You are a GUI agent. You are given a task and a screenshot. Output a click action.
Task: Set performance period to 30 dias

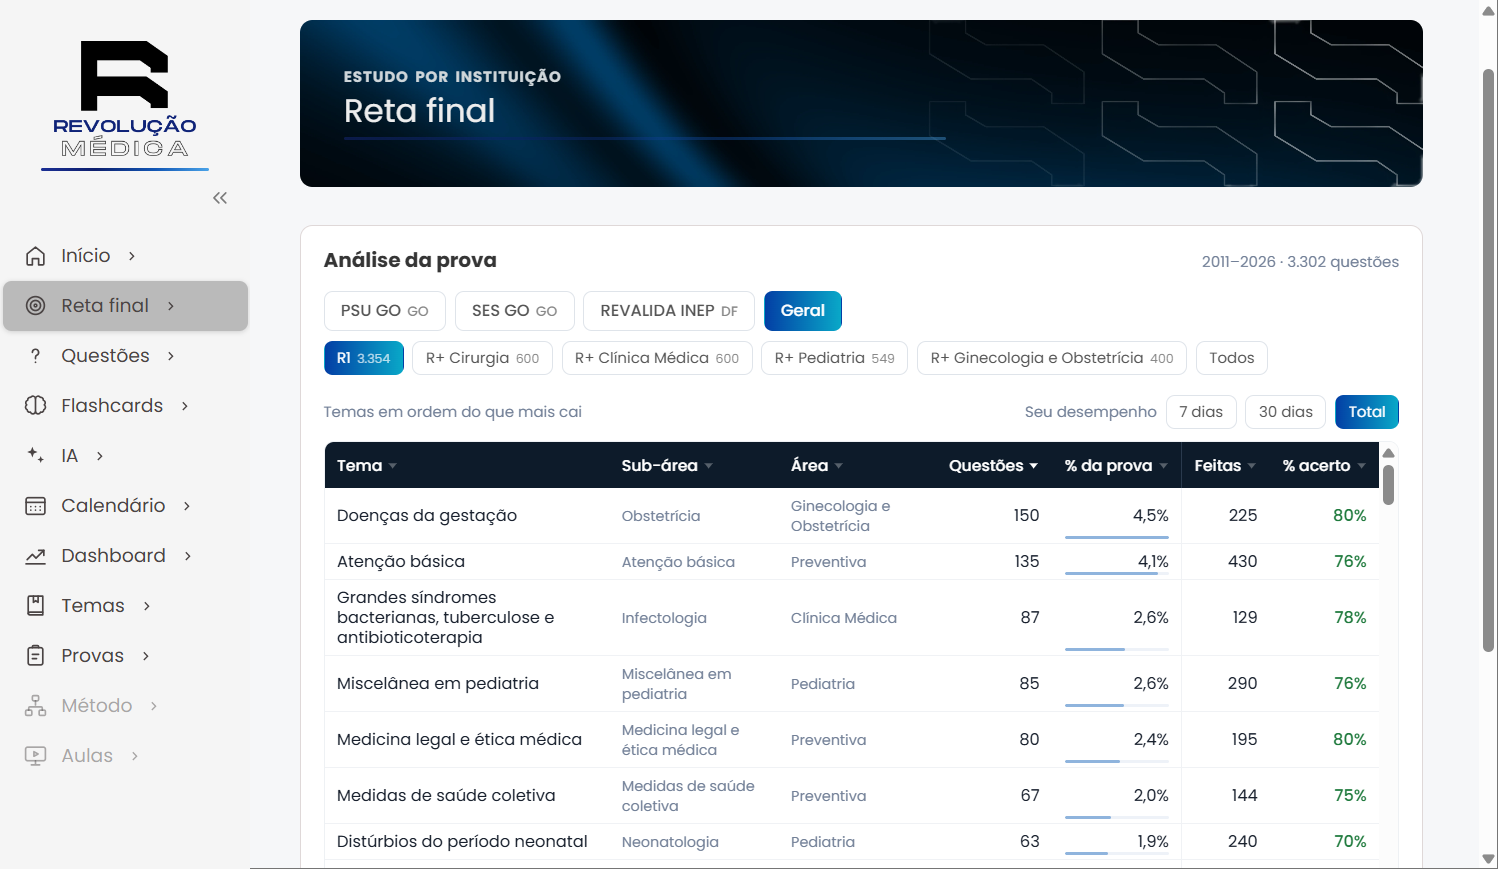pyautogui.click(x=1286, y=412)
